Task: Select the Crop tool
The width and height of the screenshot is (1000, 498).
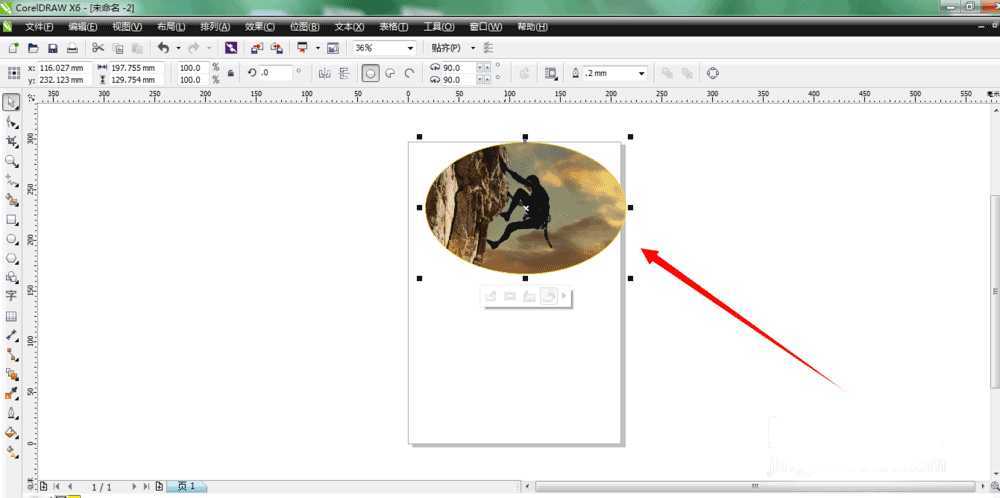Action: (x=11, y=141)
